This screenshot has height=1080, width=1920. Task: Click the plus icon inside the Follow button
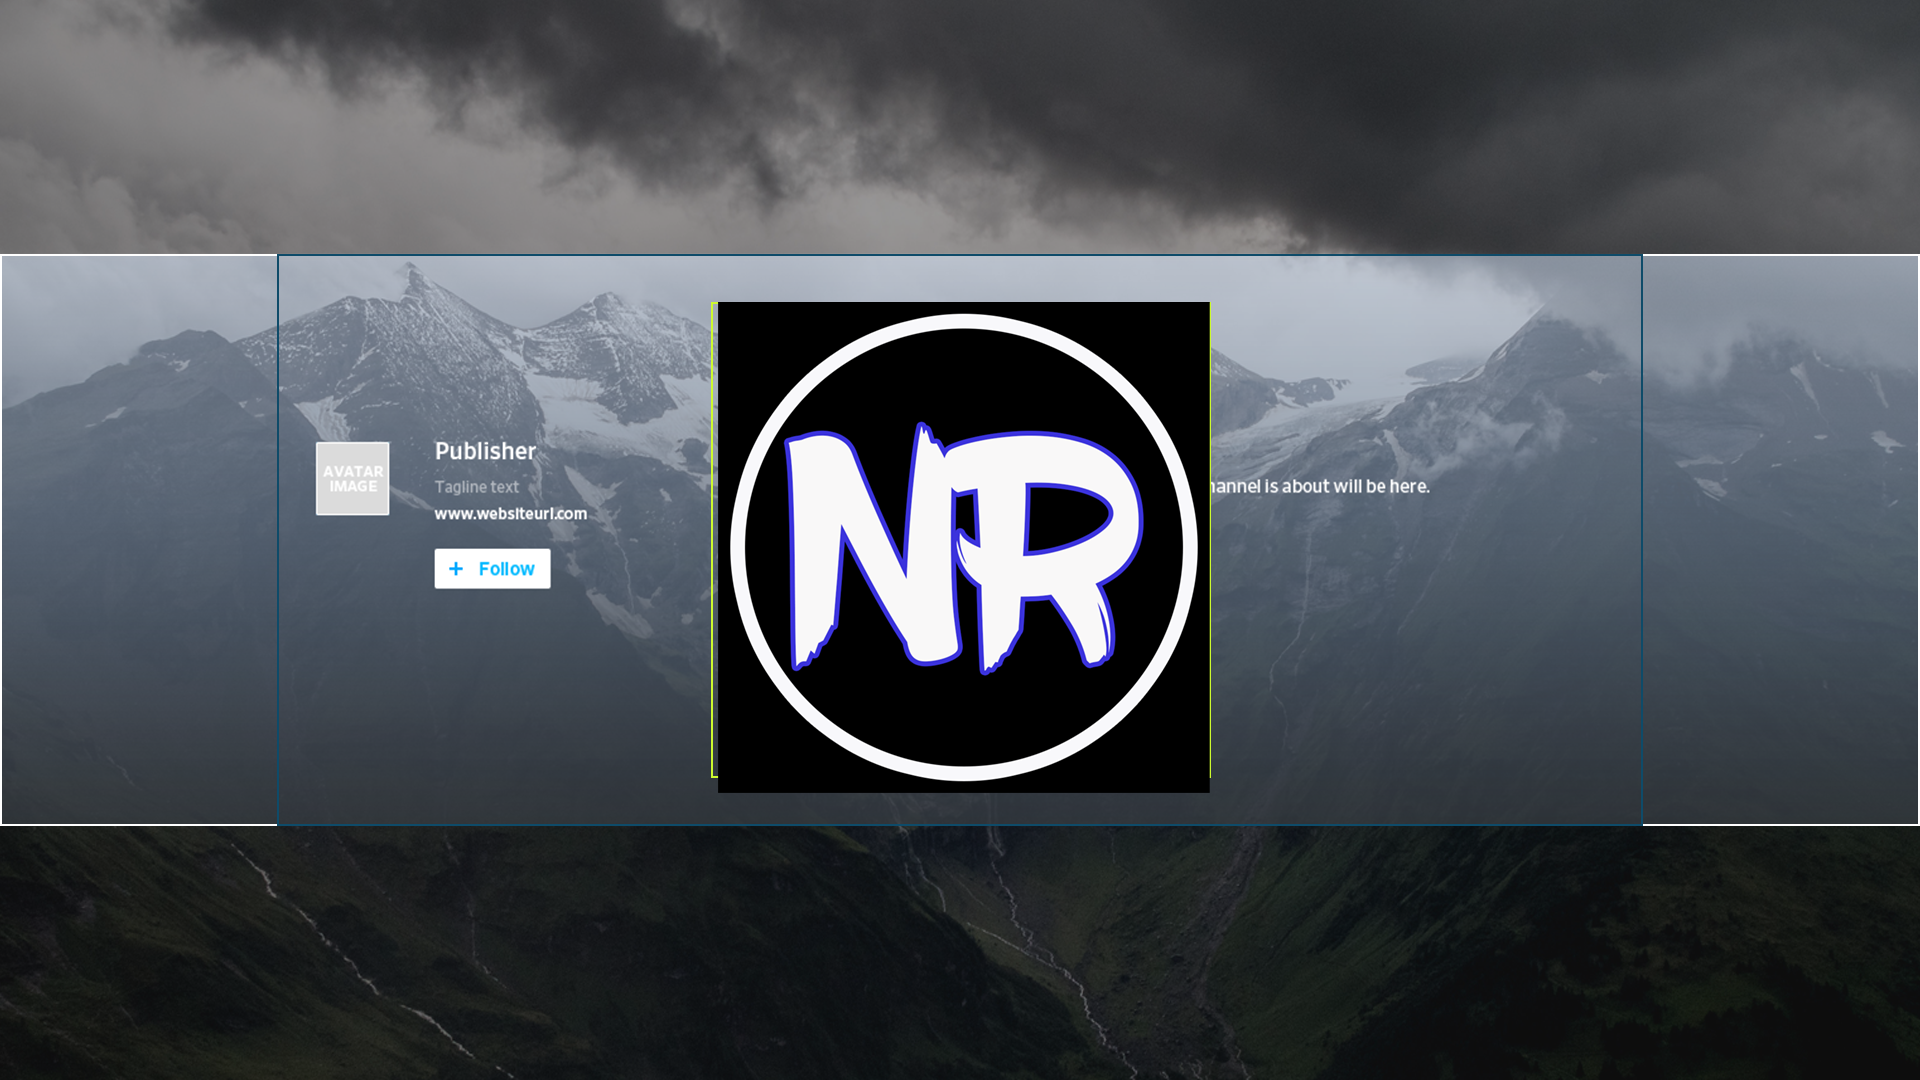click(458, 568)
